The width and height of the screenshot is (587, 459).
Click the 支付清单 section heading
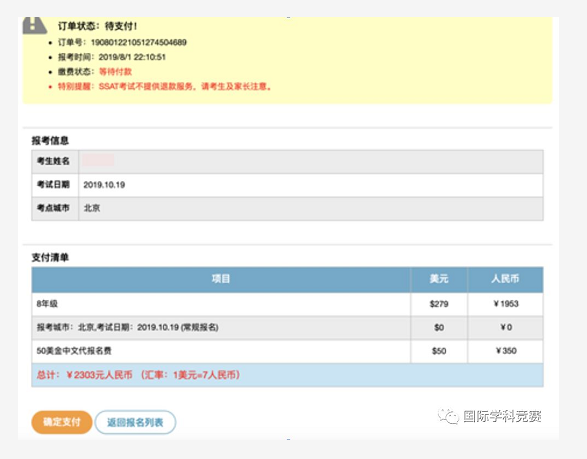50,257
